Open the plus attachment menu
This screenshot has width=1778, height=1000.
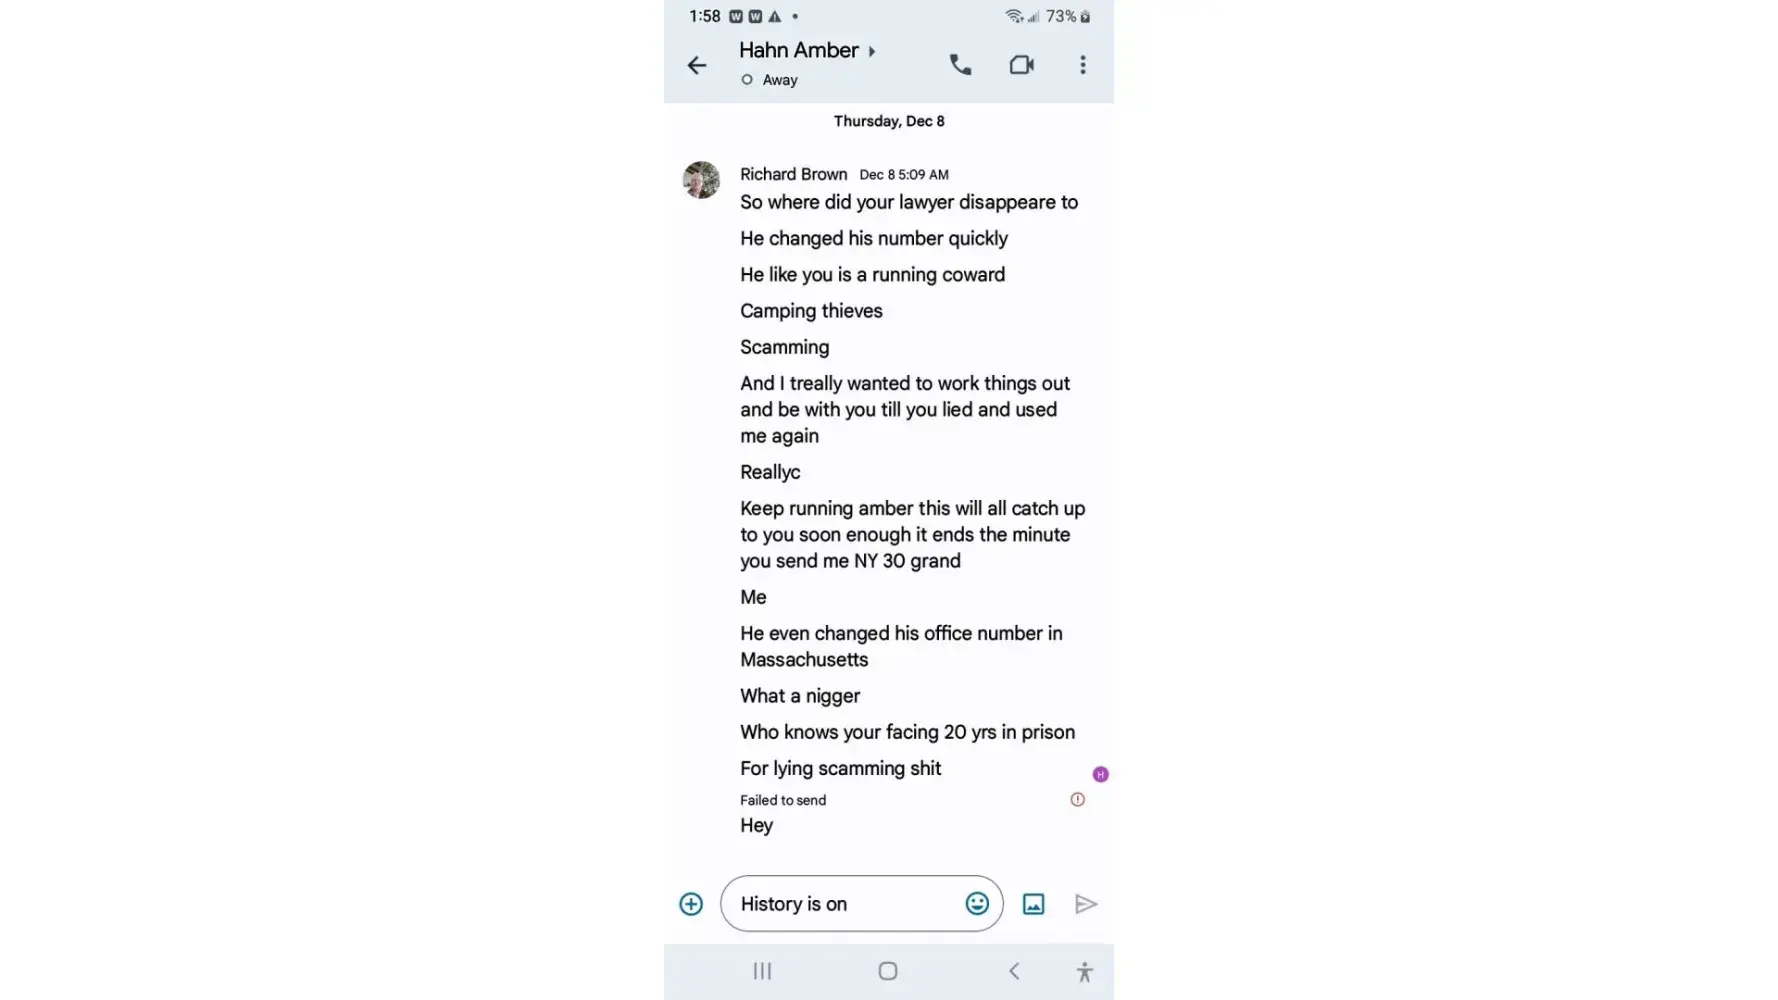tap(691, 904)
